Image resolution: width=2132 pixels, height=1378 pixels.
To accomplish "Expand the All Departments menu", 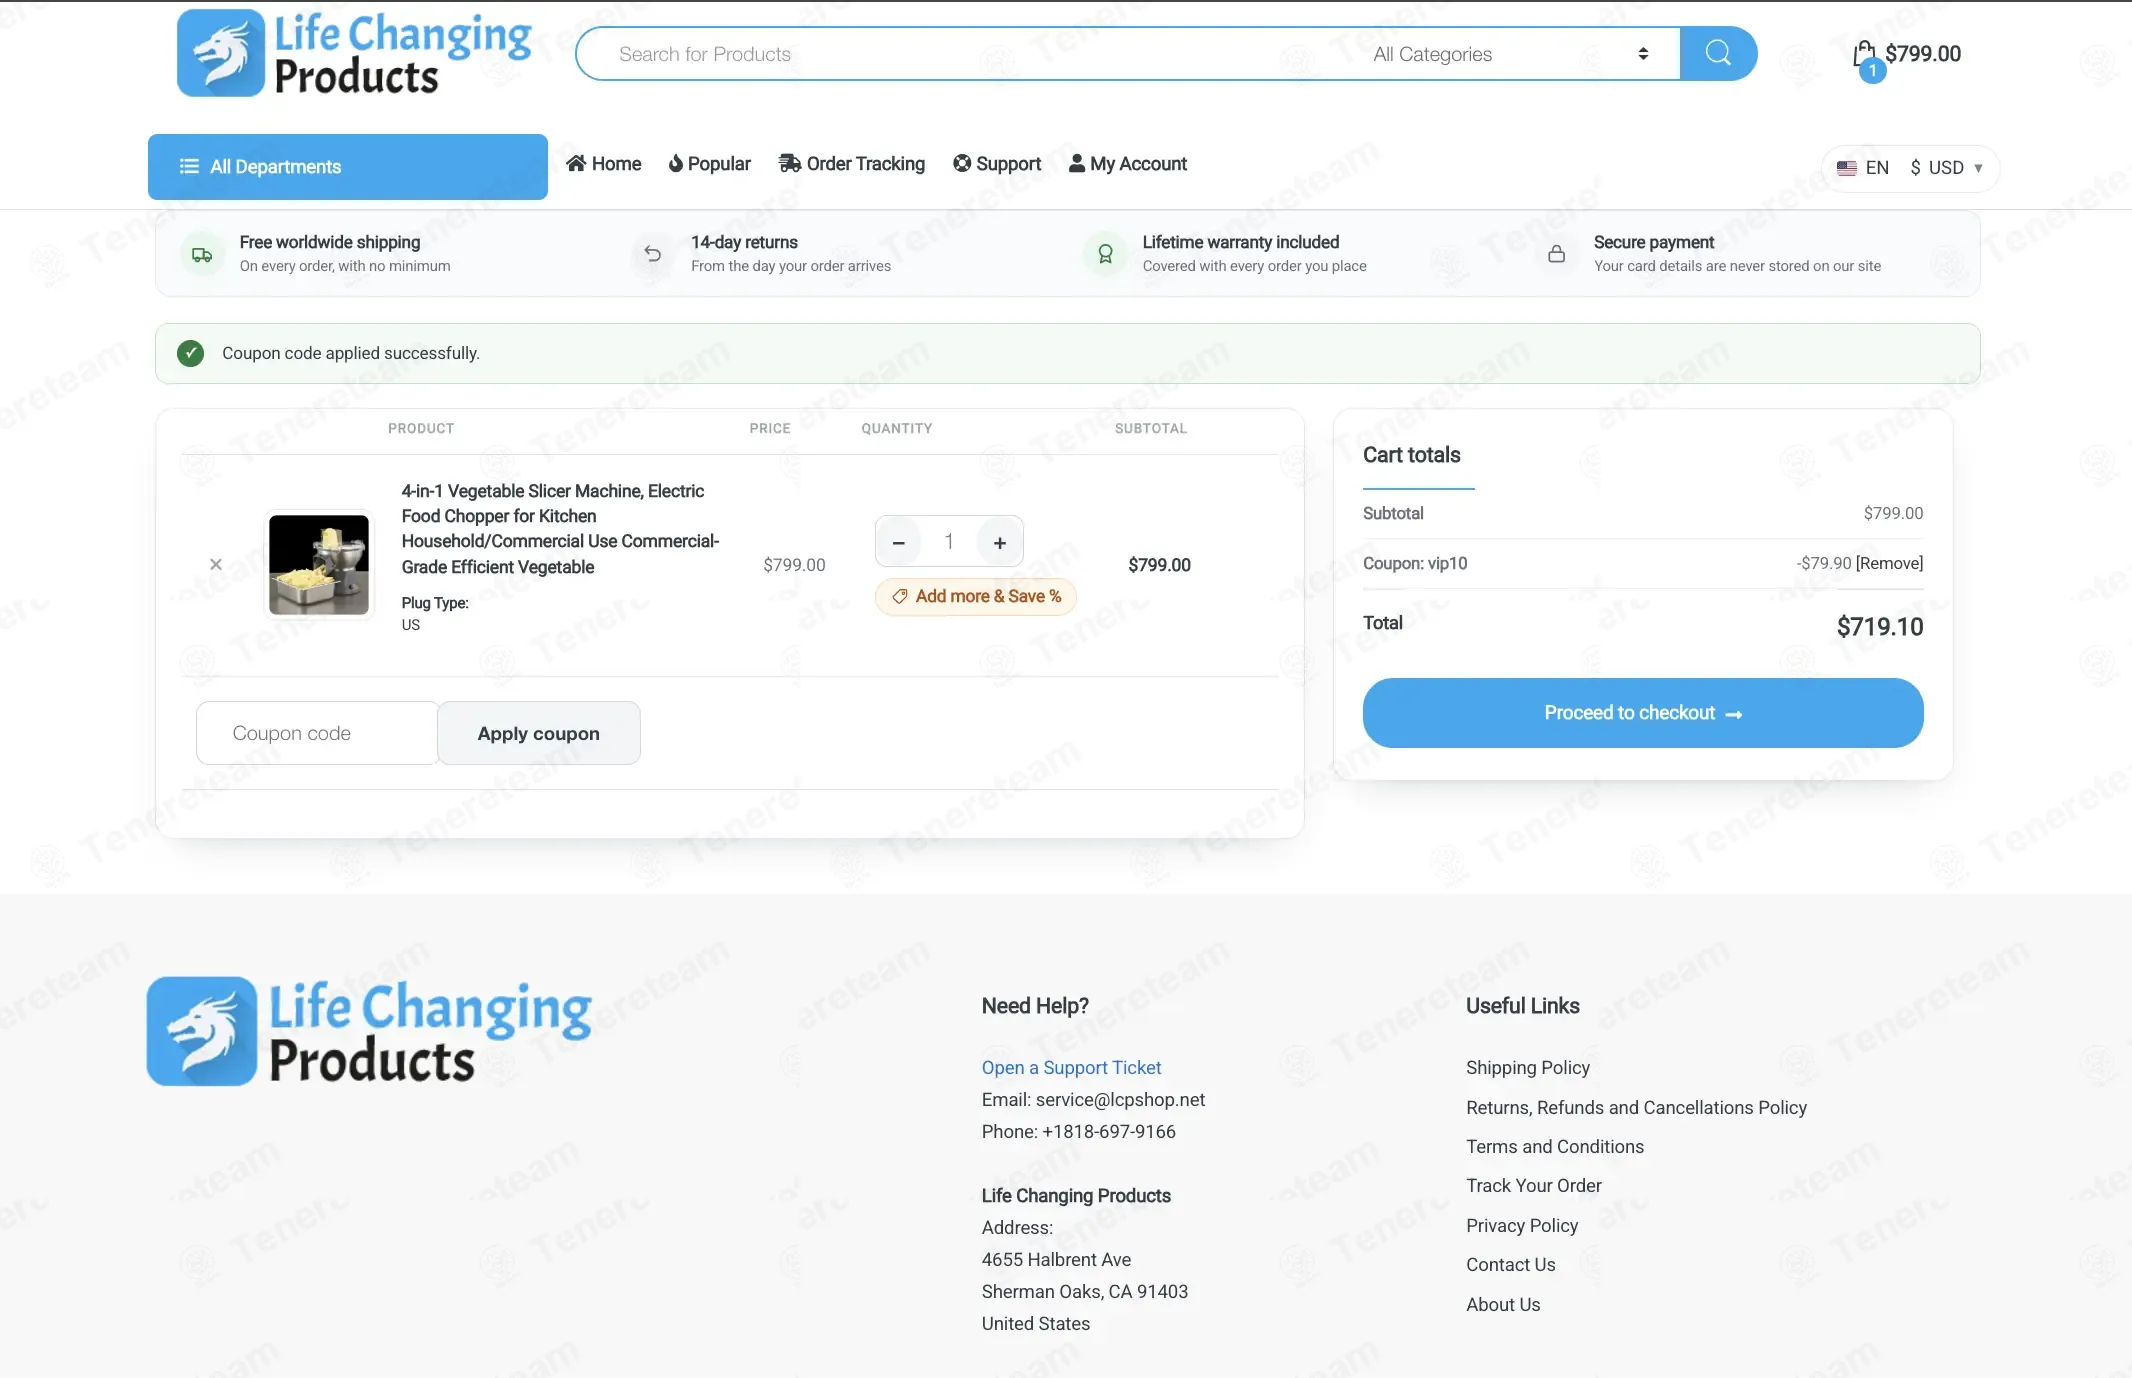I will (x=348, y=167).
